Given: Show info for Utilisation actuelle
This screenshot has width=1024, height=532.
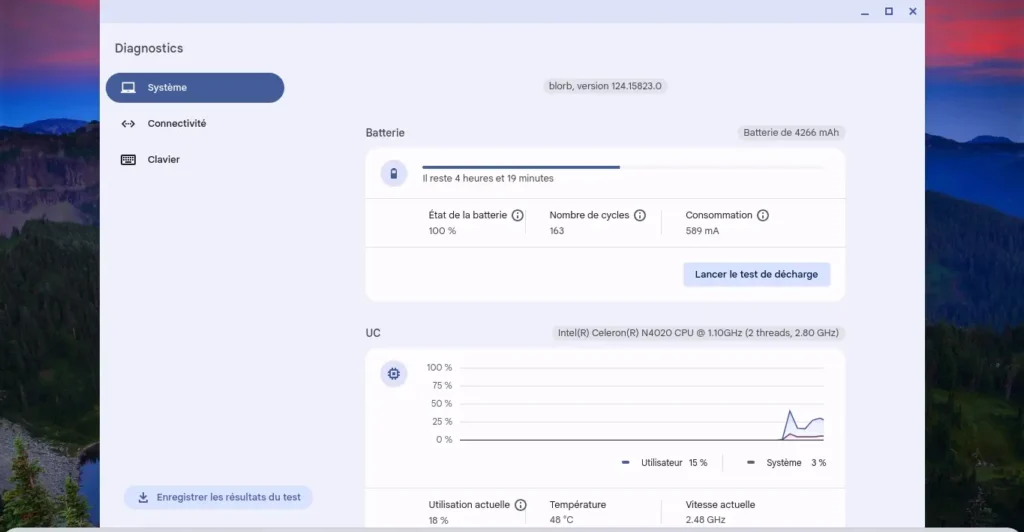Looking at the screenshot, I should pos(520,505).
